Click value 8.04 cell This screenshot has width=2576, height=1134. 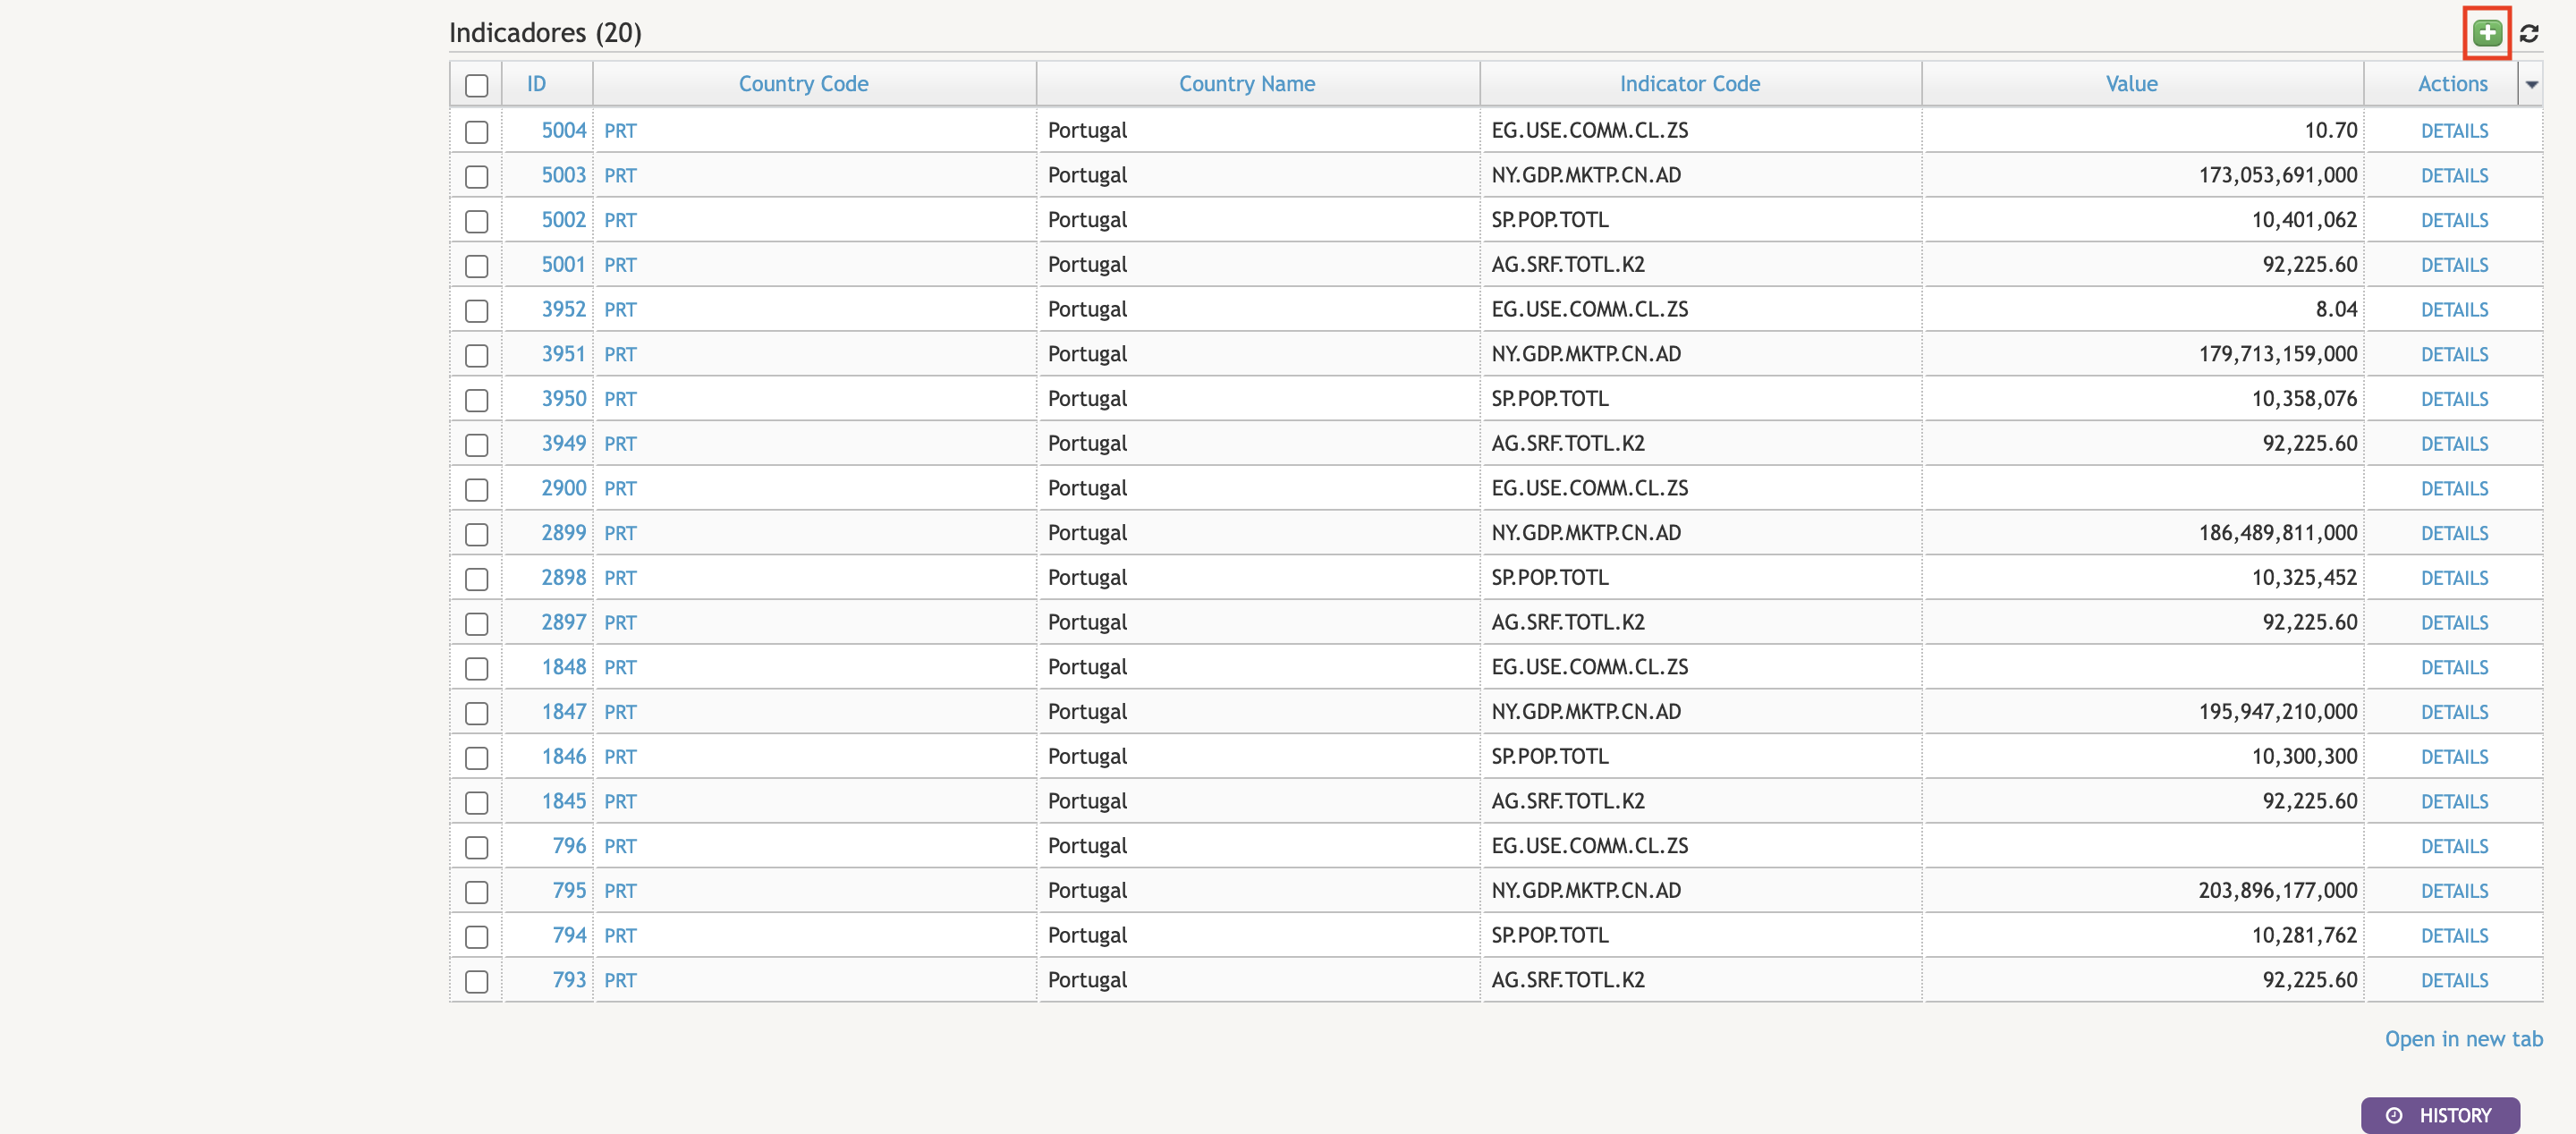pos(2336,309)
